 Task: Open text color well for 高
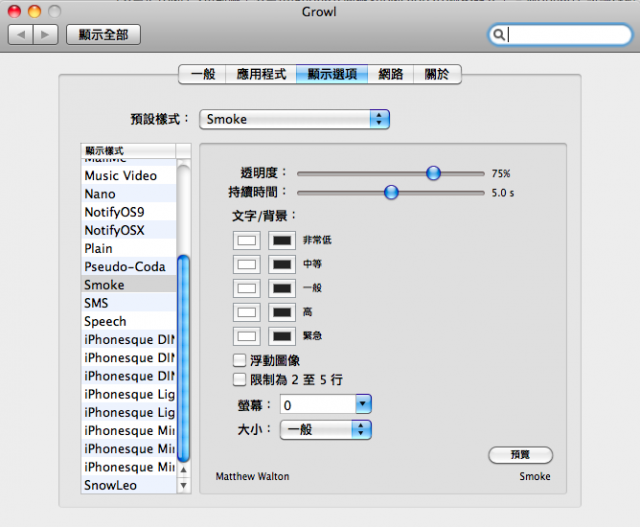pos(247,312)
